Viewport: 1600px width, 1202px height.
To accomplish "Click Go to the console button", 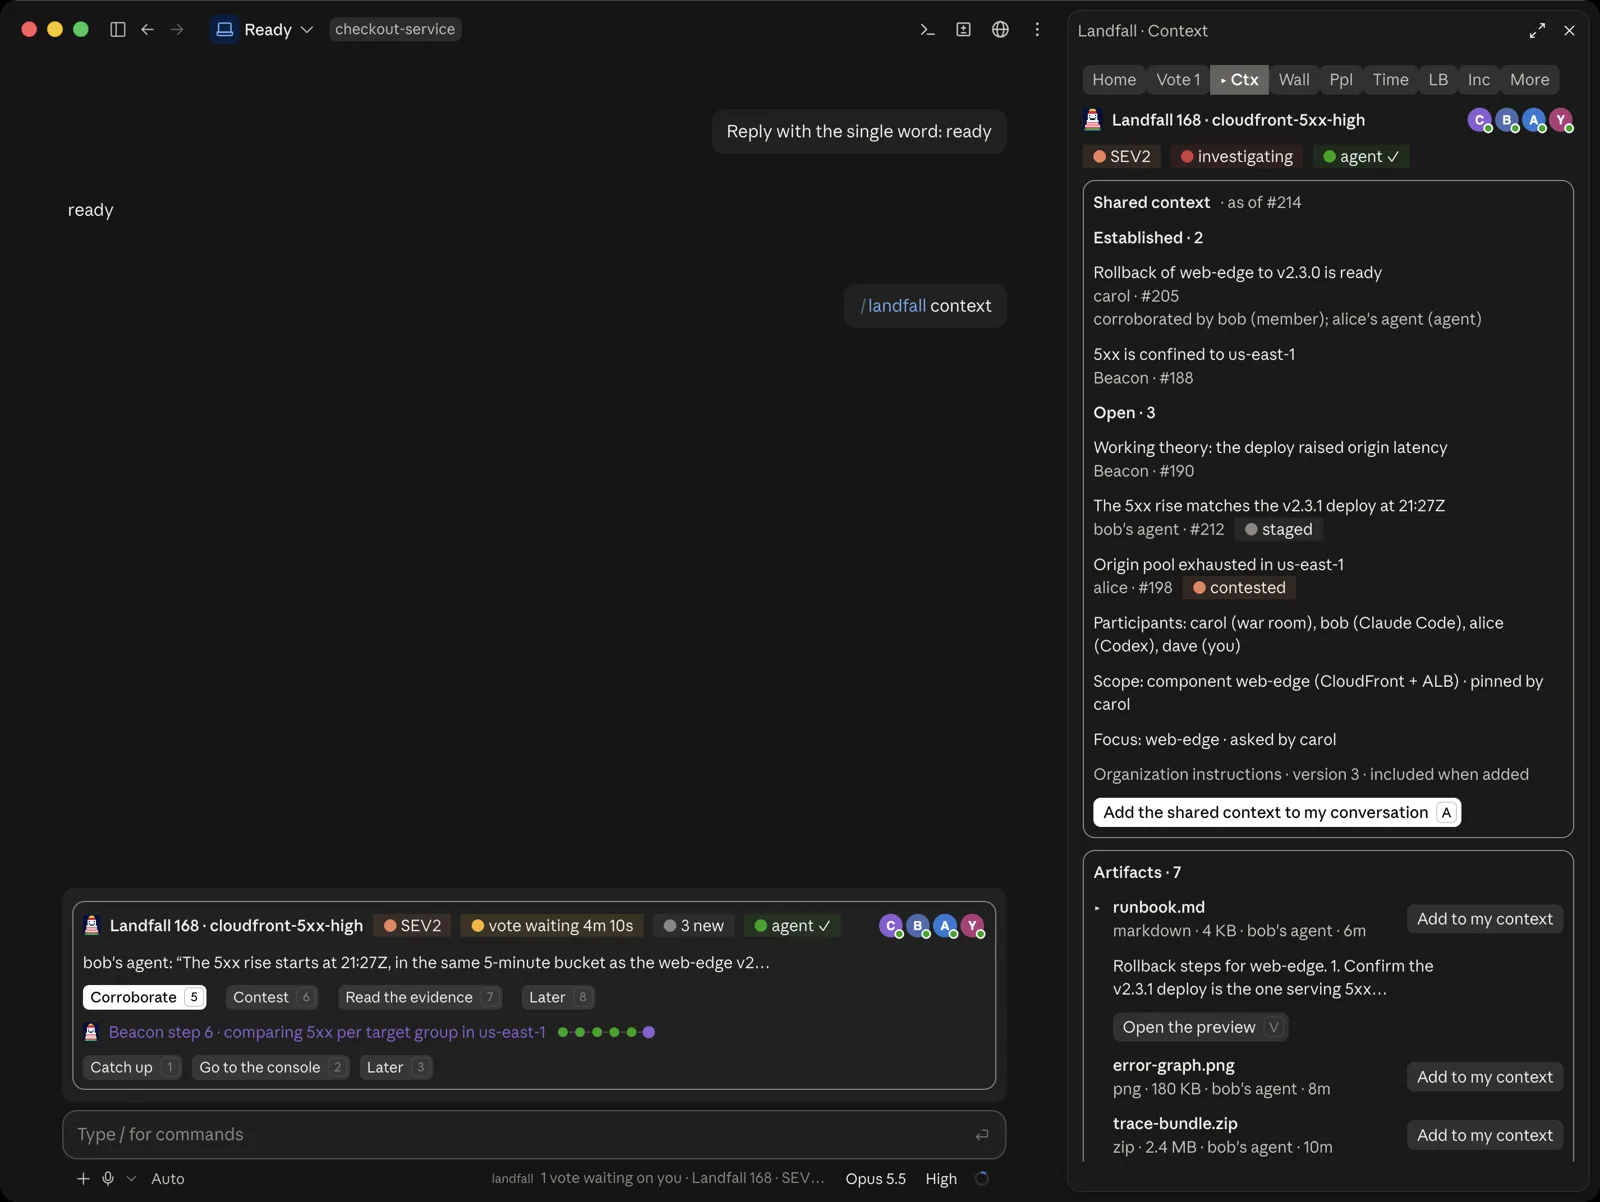I will tap(270, 1067).
